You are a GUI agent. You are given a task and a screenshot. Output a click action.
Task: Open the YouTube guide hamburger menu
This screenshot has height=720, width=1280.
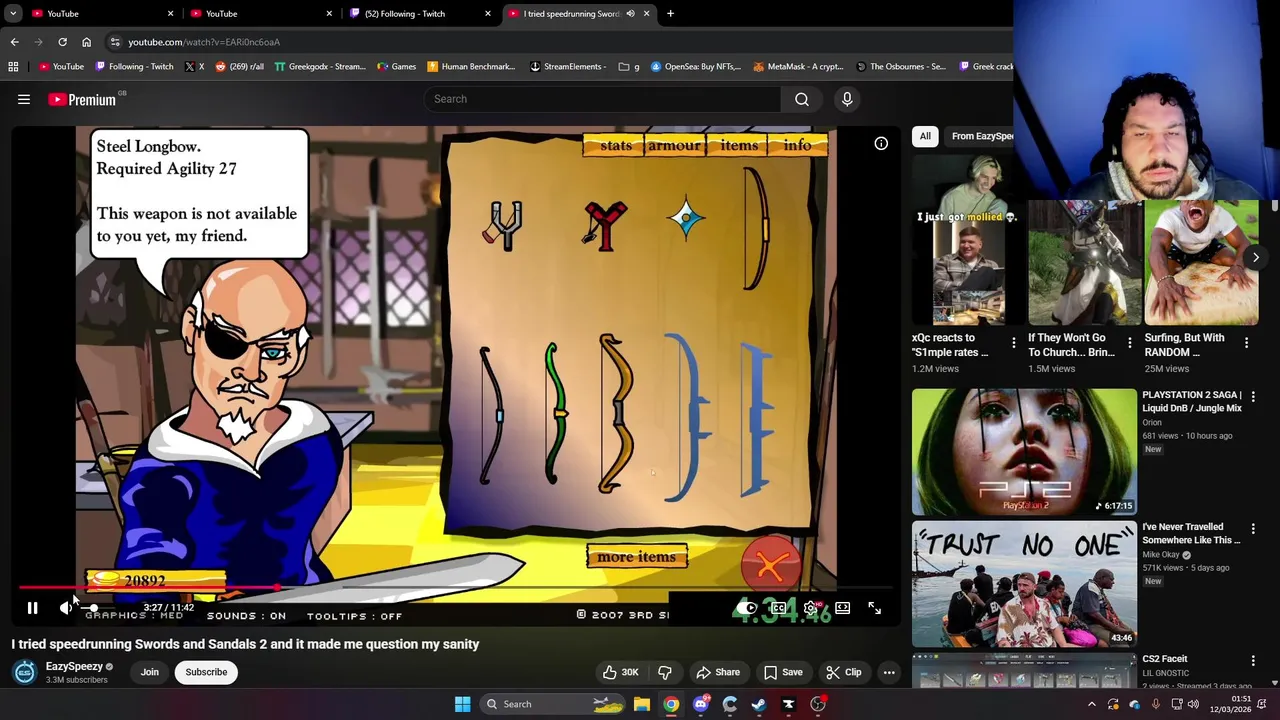(x=24, y=99)
